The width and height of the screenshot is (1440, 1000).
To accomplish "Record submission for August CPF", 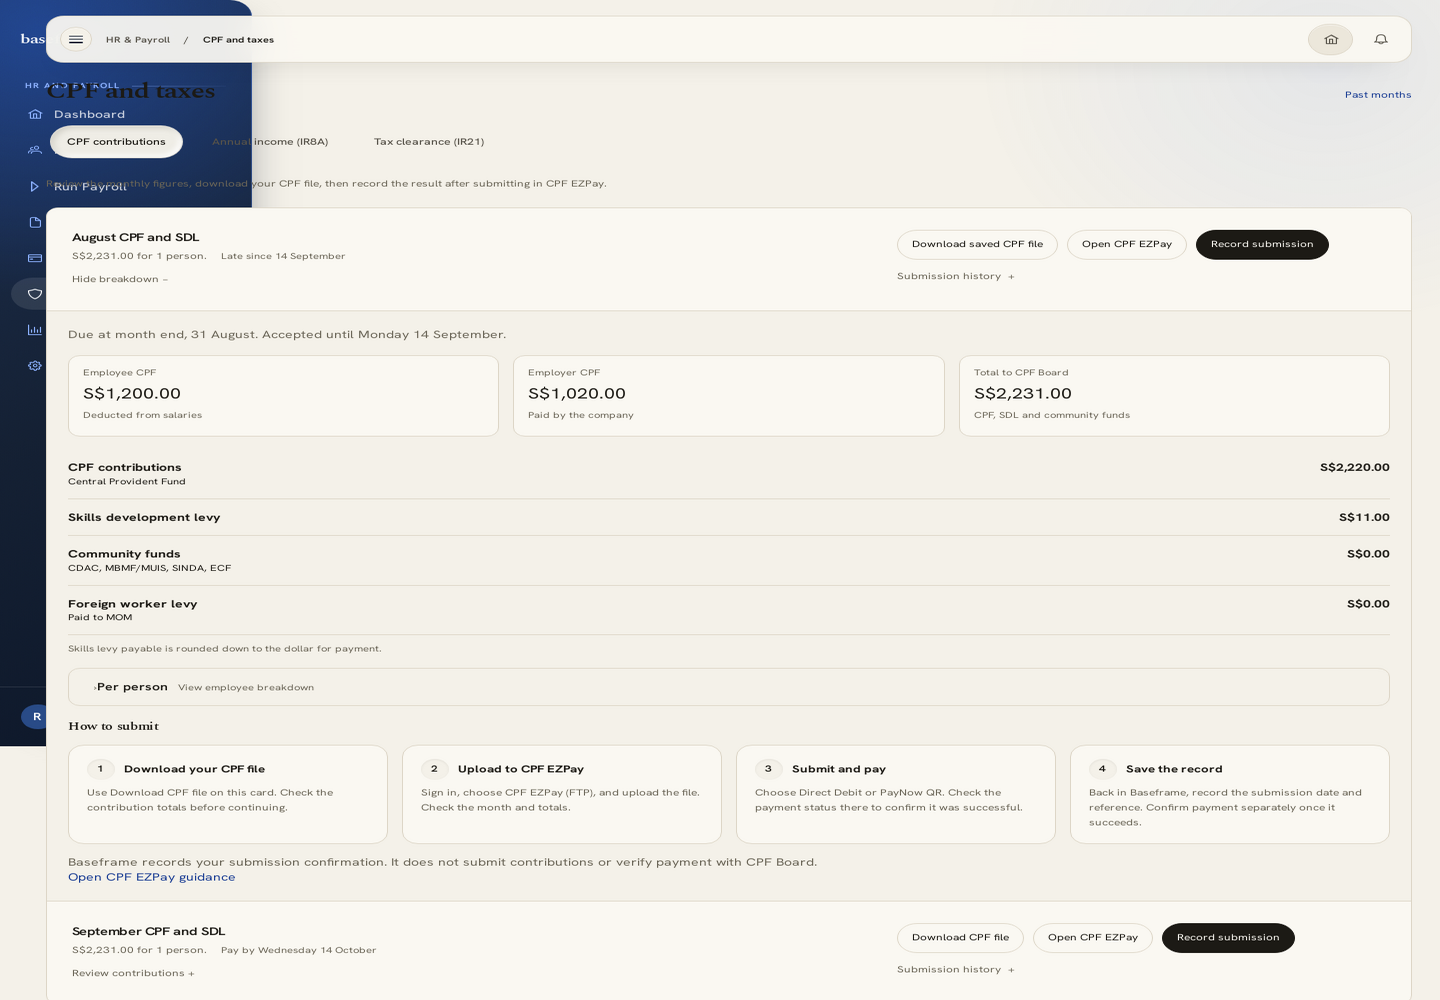I will tap(1262, 245).
